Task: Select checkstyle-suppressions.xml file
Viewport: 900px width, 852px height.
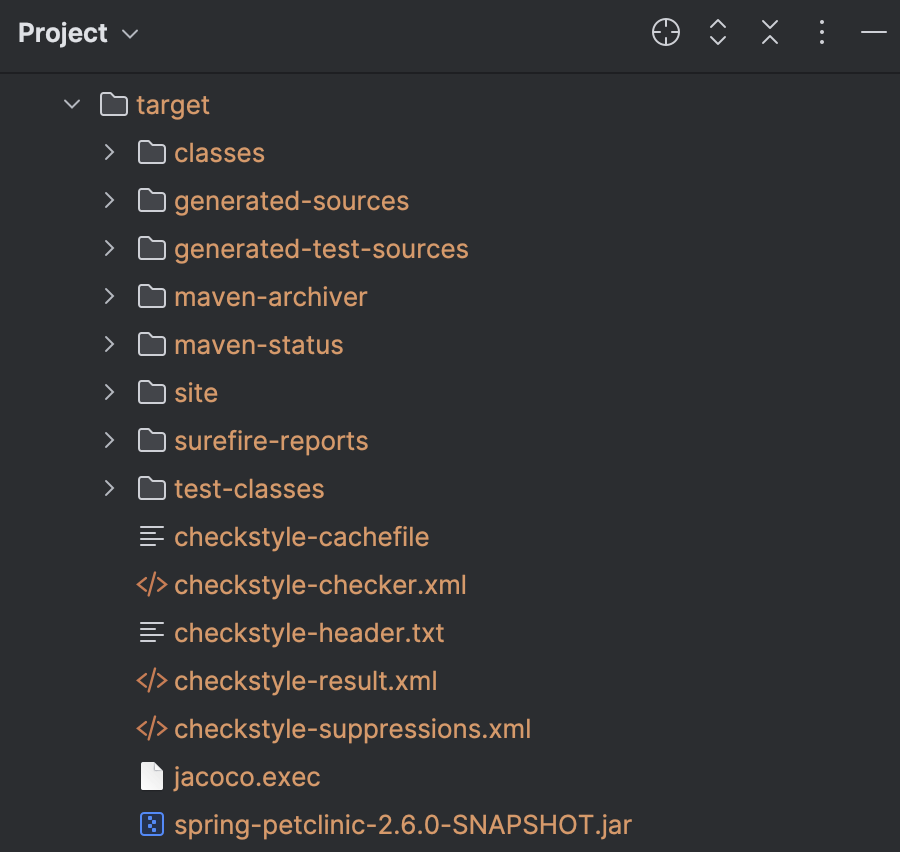Action: coord(352,729)
